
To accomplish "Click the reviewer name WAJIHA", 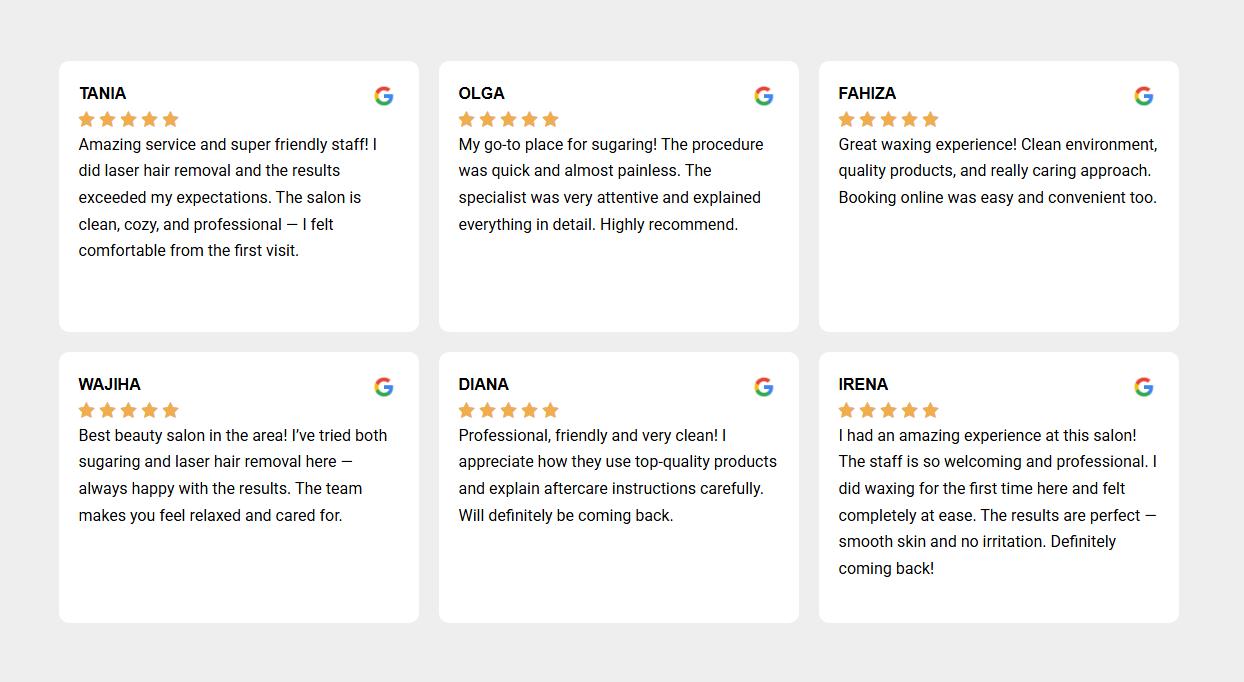I will click(109, 384).
